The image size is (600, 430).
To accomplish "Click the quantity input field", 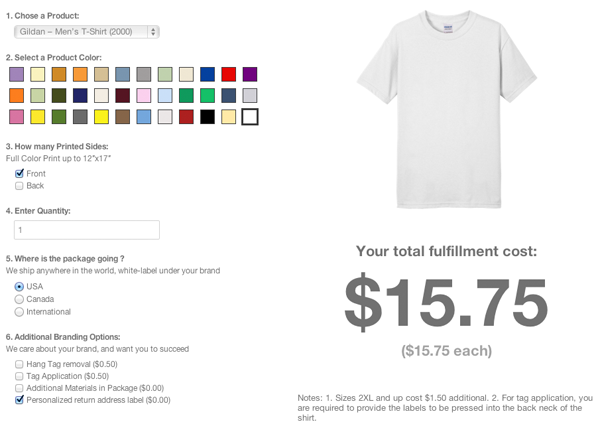I will 87,230.
